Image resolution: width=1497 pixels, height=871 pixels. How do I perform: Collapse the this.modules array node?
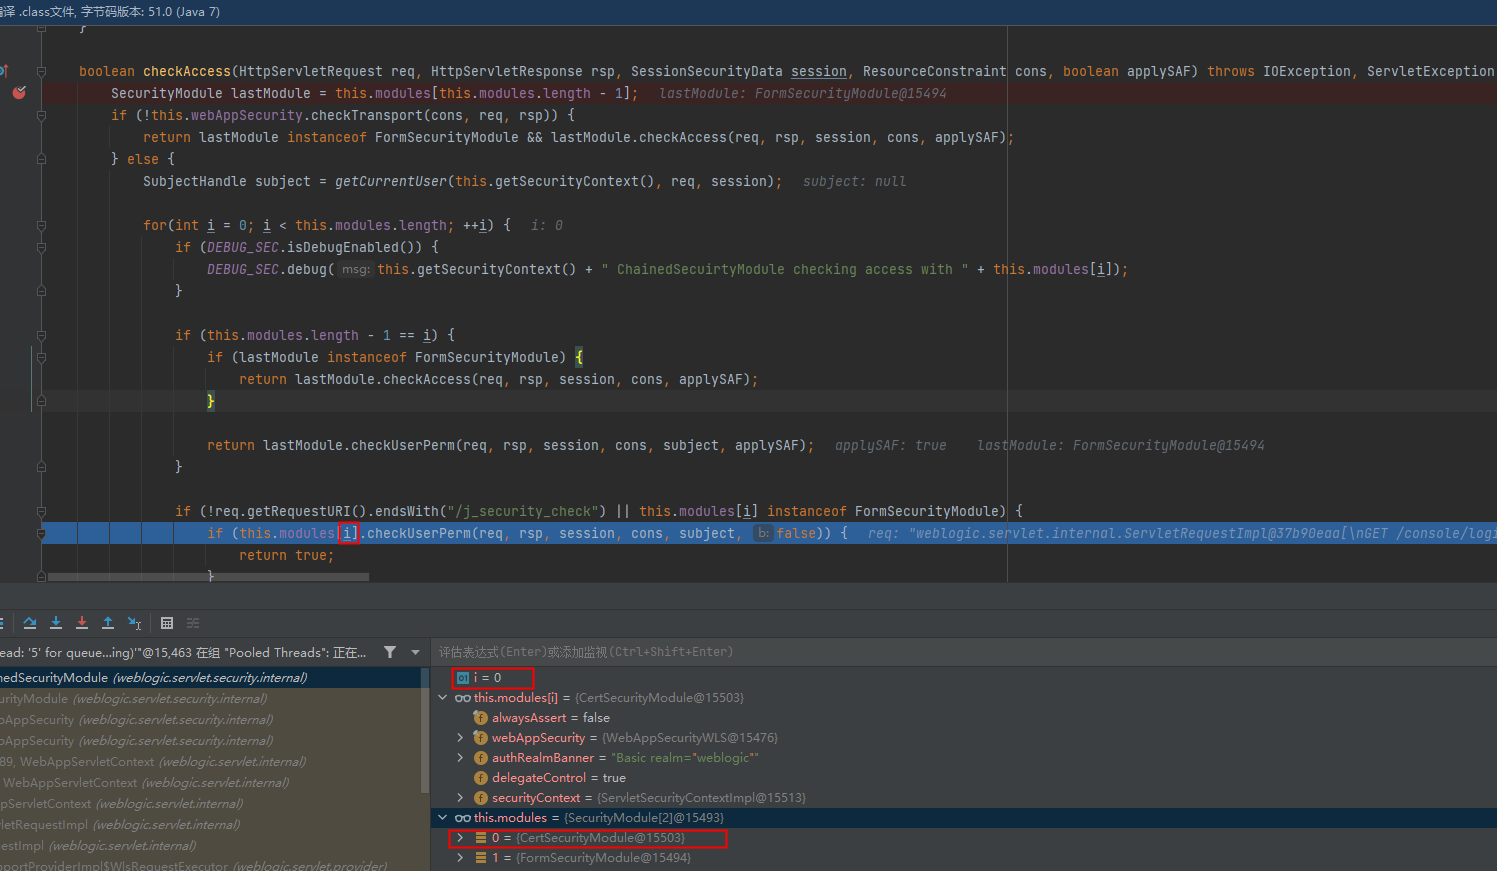(443, 818)
